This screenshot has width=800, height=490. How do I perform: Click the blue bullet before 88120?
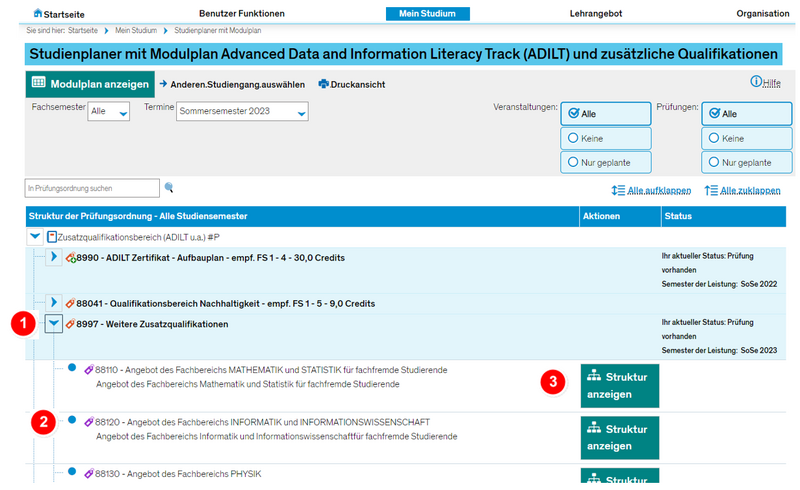[72, 420]
